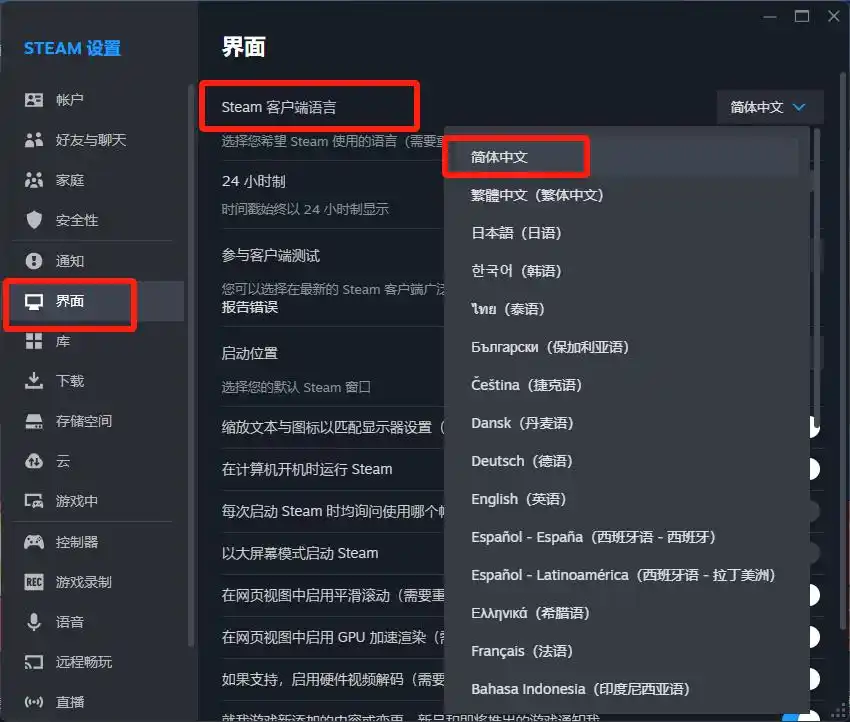Pick Ελληνικά (希腊语) from the list
850x722 pixels.
click(621, 613)
